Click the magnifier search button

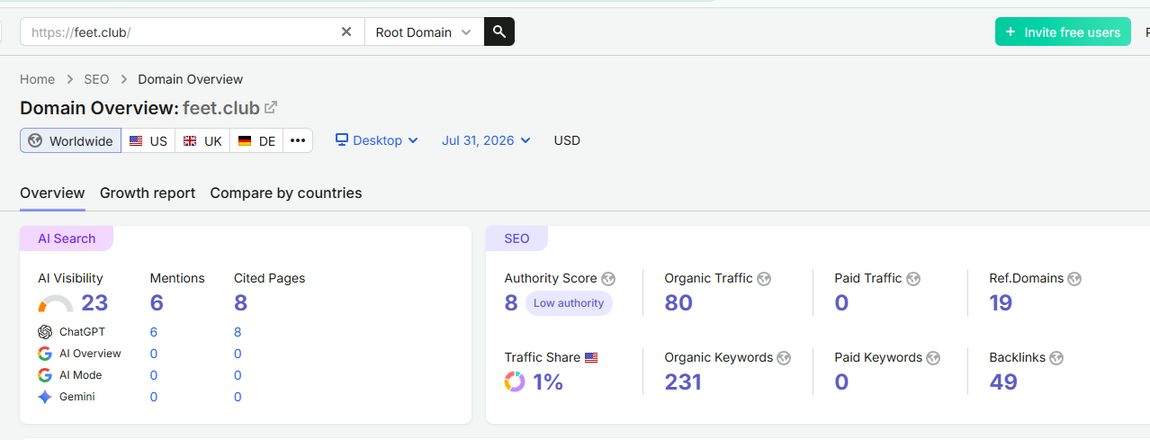point(499,32)
